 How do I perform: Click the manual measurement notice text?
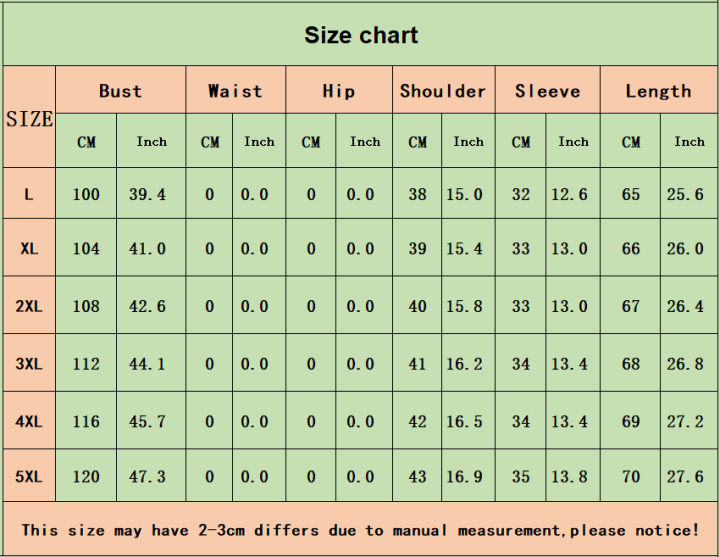(x=360, y=530)
